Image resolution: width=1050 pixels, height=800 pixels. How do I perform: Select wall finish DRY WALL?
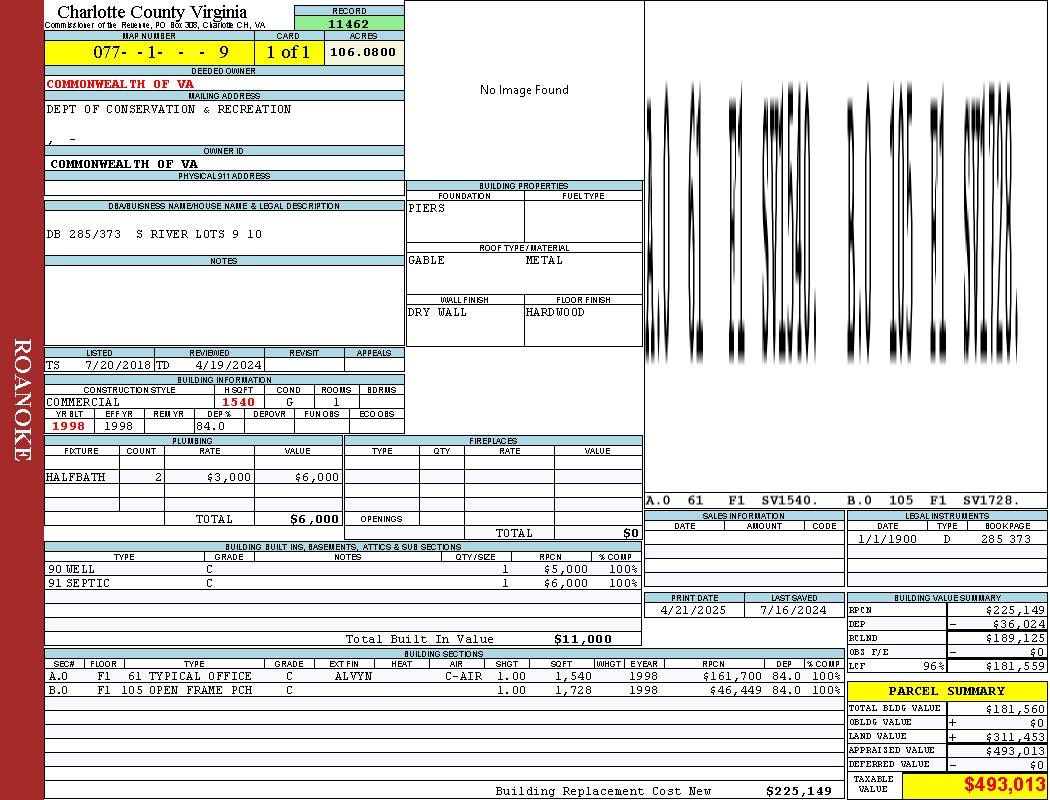[437, 312]
